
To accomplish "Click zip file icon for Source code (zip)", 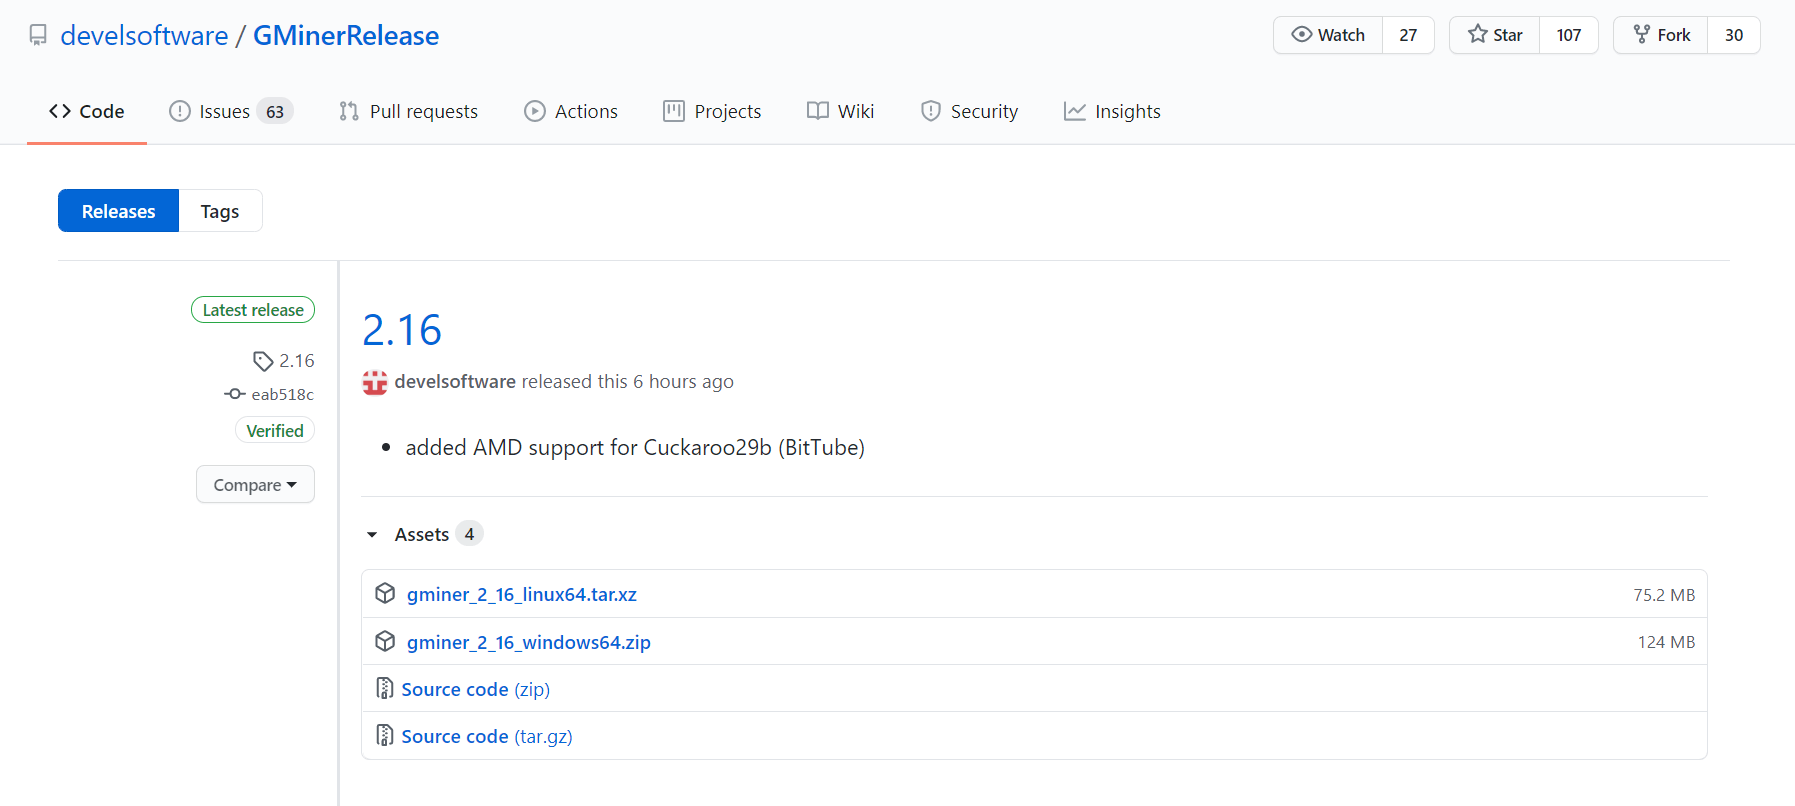I will (x=385, y=689).
